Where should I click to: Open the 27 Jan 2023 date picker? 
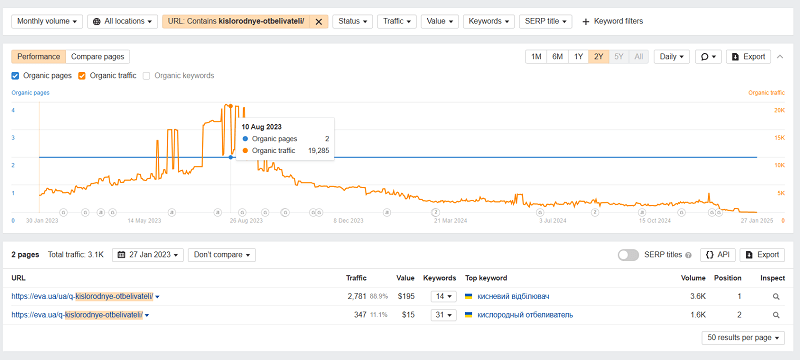(147, 254)
